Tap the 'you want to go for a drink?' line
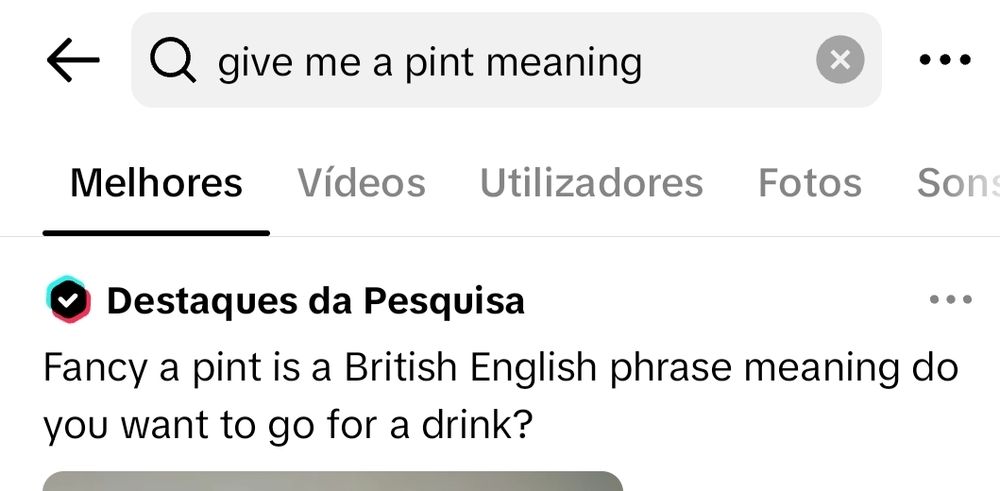This screenshot has height=491, width=1000. click(x=287, y=426)
